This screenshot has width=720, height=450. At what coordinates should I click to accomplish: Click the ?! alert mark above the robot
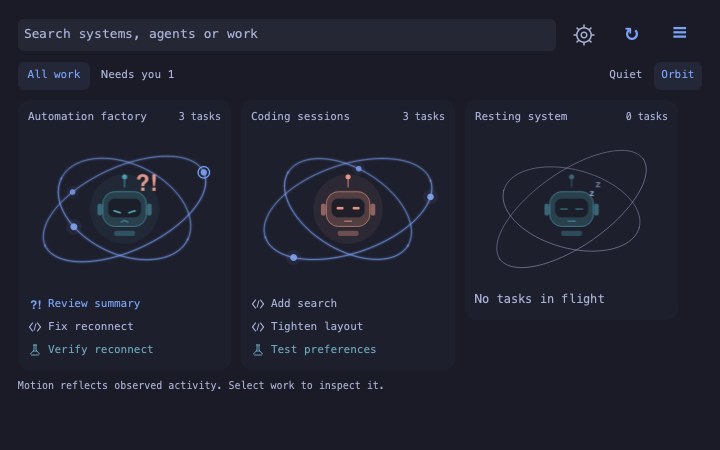(x=147, y=182)
